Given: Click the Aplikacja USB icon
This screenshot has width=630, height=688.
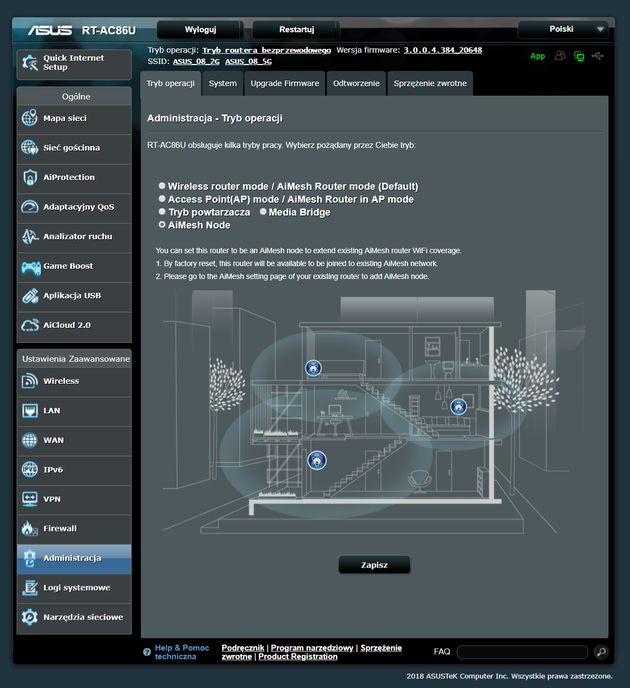Looking at the screenshot, I should tap(29, 296).
